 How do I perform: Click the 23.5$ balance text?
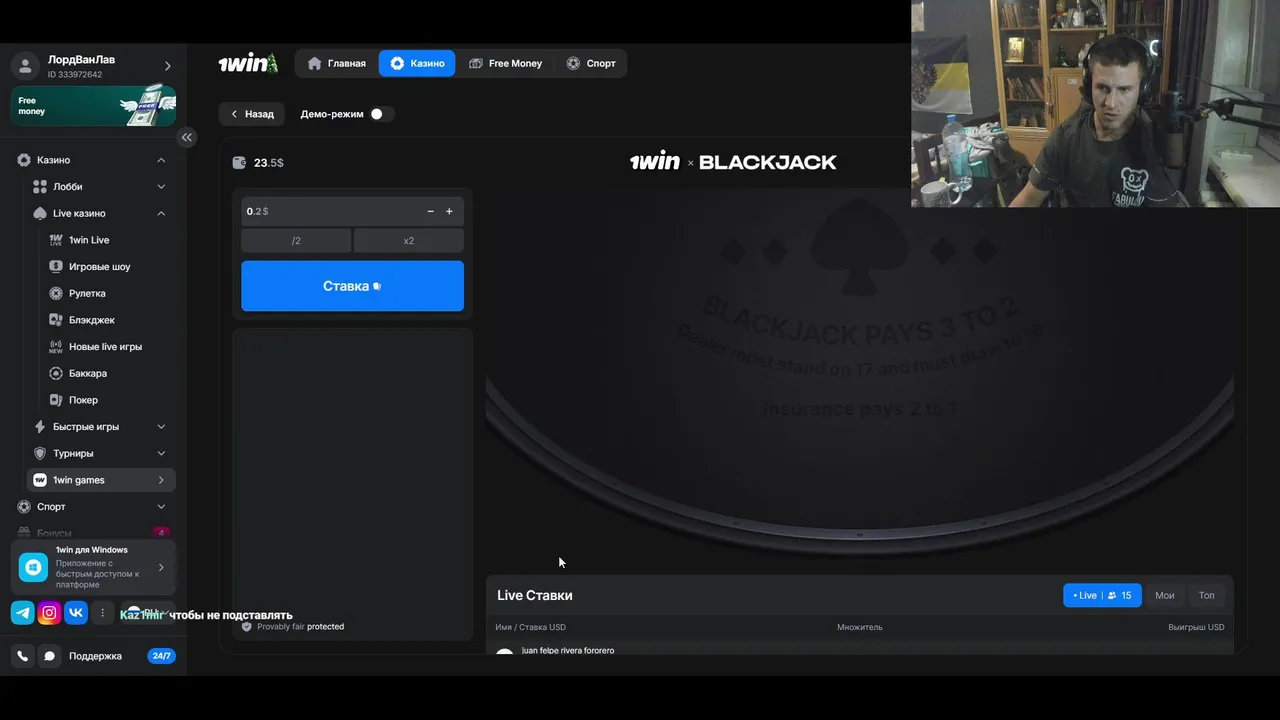coord(269,163)
